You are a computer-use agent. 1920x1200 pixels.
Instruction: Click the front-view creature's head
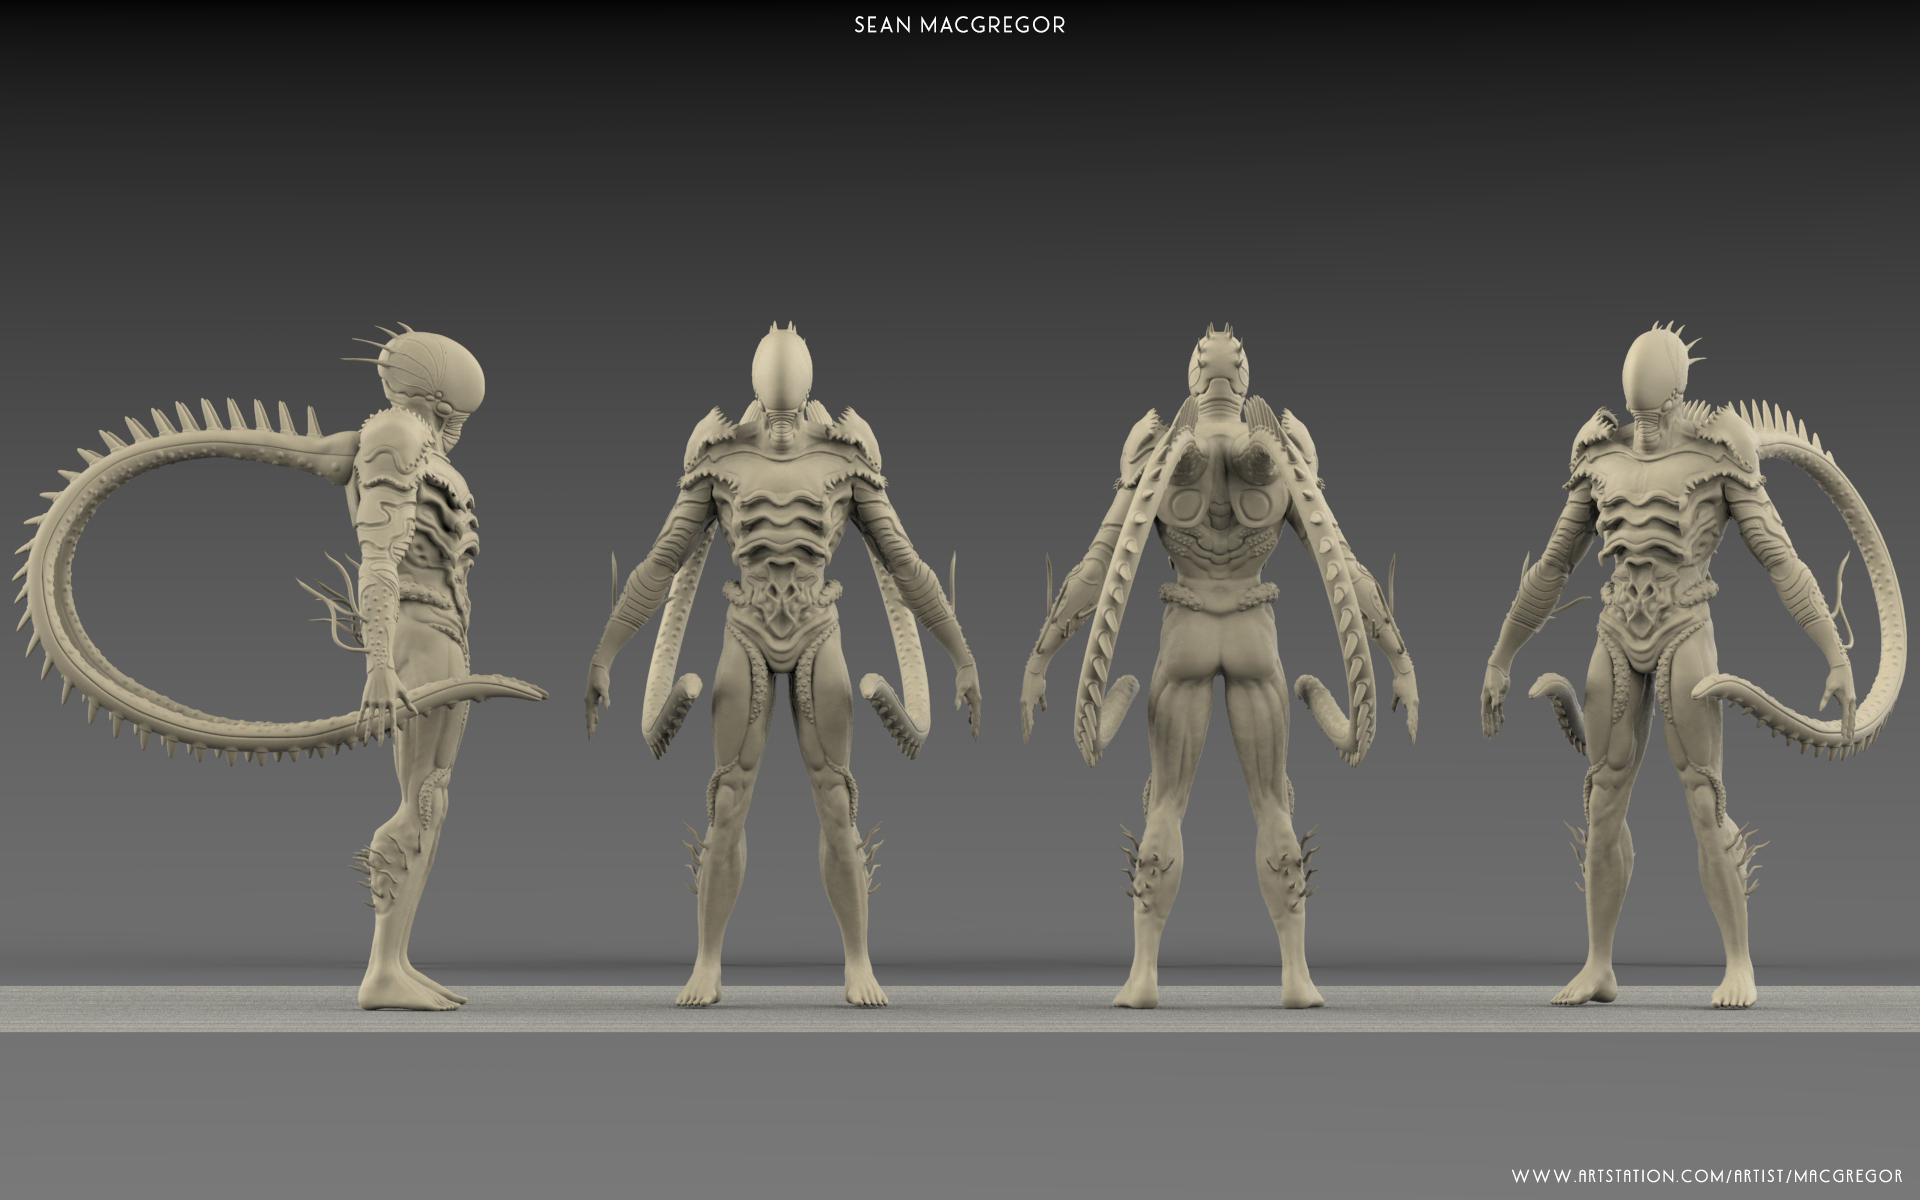click(780, 372)
